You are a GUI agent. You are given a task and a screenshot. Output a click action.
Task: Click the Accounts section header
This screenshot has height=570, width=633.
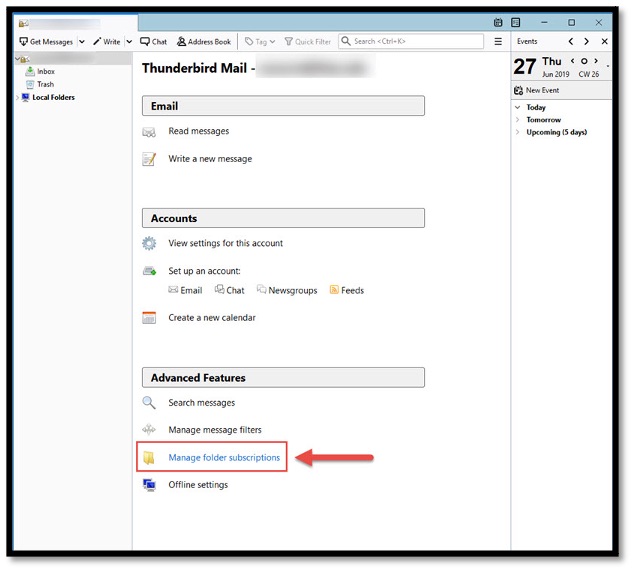[283, 218]
